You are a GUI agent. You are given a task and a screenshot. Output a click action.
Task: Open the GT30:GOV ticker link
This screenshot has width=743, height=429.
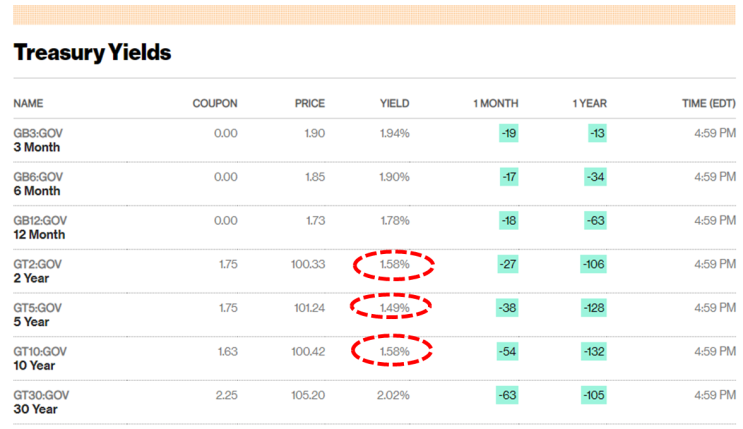(41, 395)
